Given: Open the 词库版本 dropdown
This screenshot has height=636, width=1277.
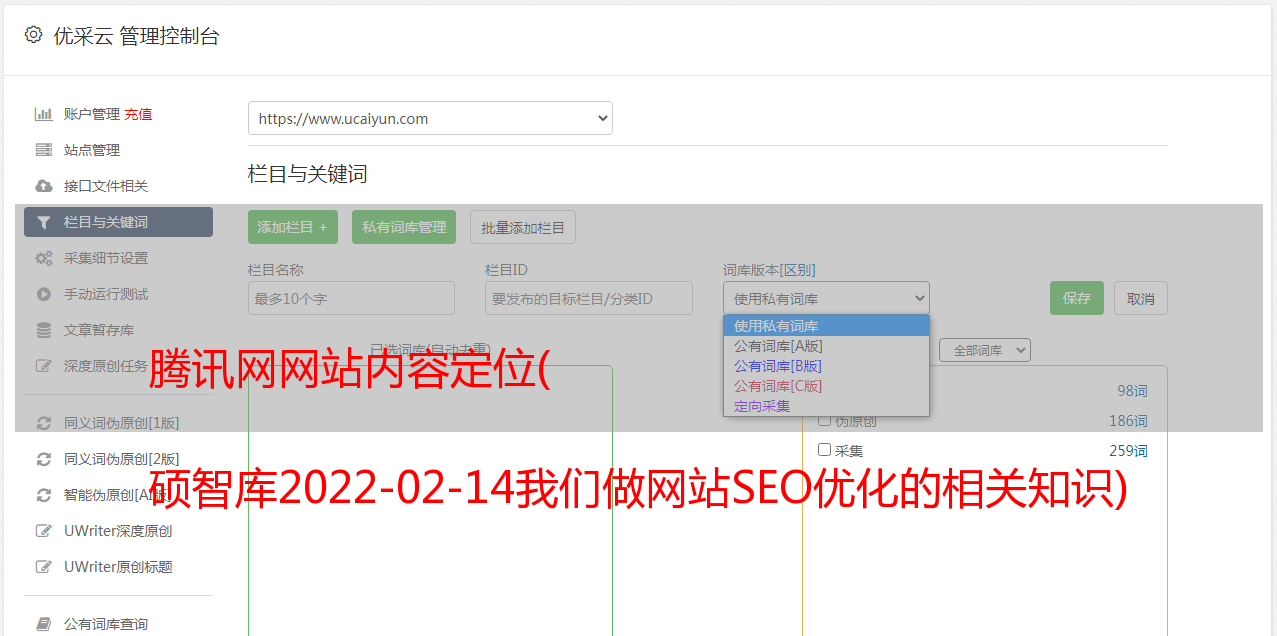Looking at the screenshot, I should pyautogui.click(x=826, y=298).
